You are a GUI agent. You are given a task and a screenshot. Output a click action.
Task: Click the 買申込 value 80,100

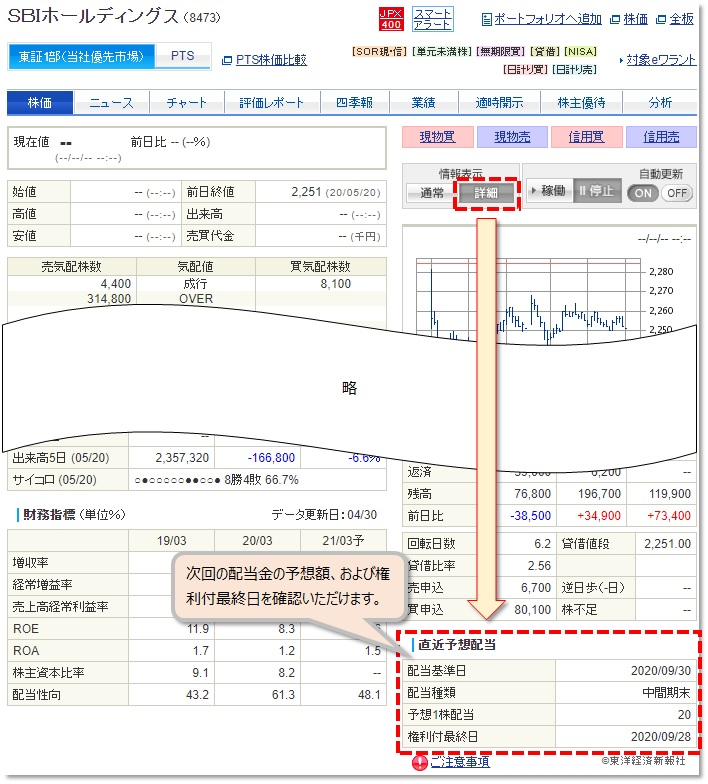tap(532, 610)
